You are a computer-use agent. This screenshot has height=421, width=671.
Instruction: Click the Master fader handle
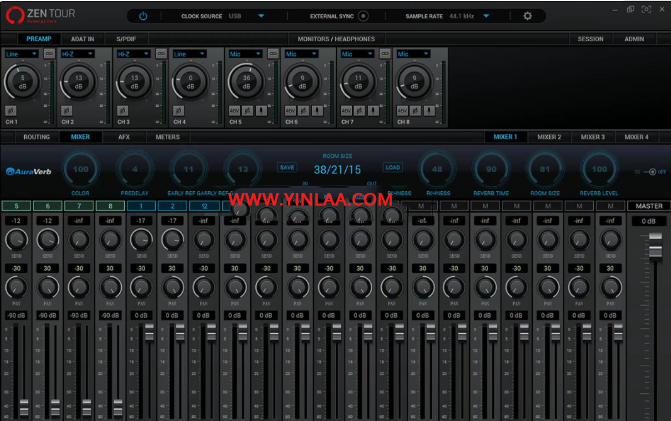pos(655,245)
